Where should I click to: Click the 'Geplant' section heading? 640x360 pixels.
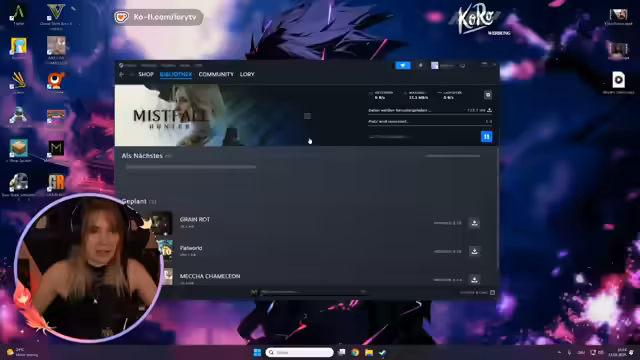134,201
